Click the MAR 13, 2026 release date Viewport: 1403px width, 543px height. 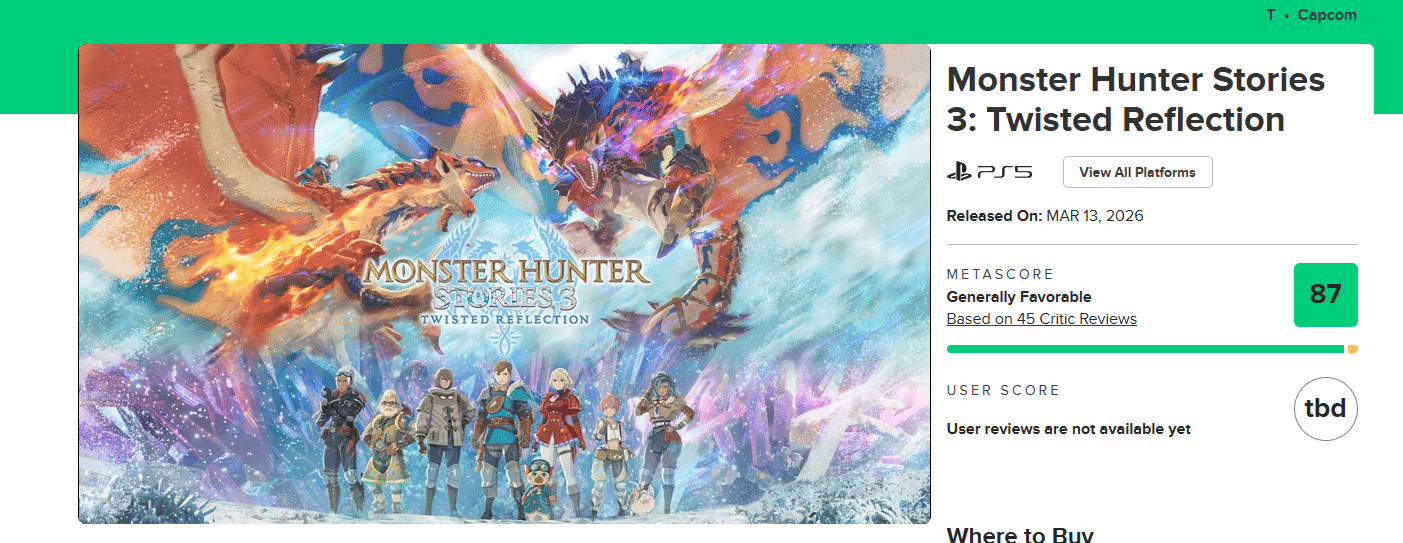pyautogui.click(x=1094, y=216)
